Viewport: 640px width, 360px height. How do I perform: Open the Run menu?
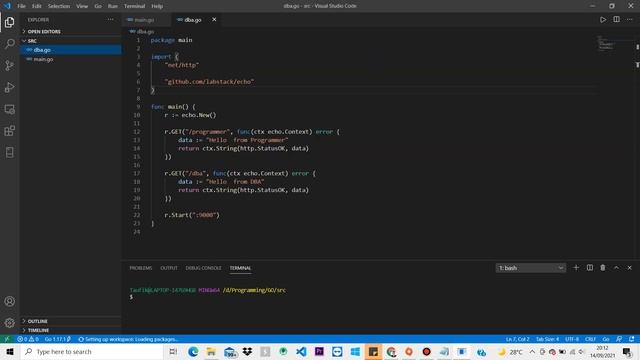[x=113, y=6]
